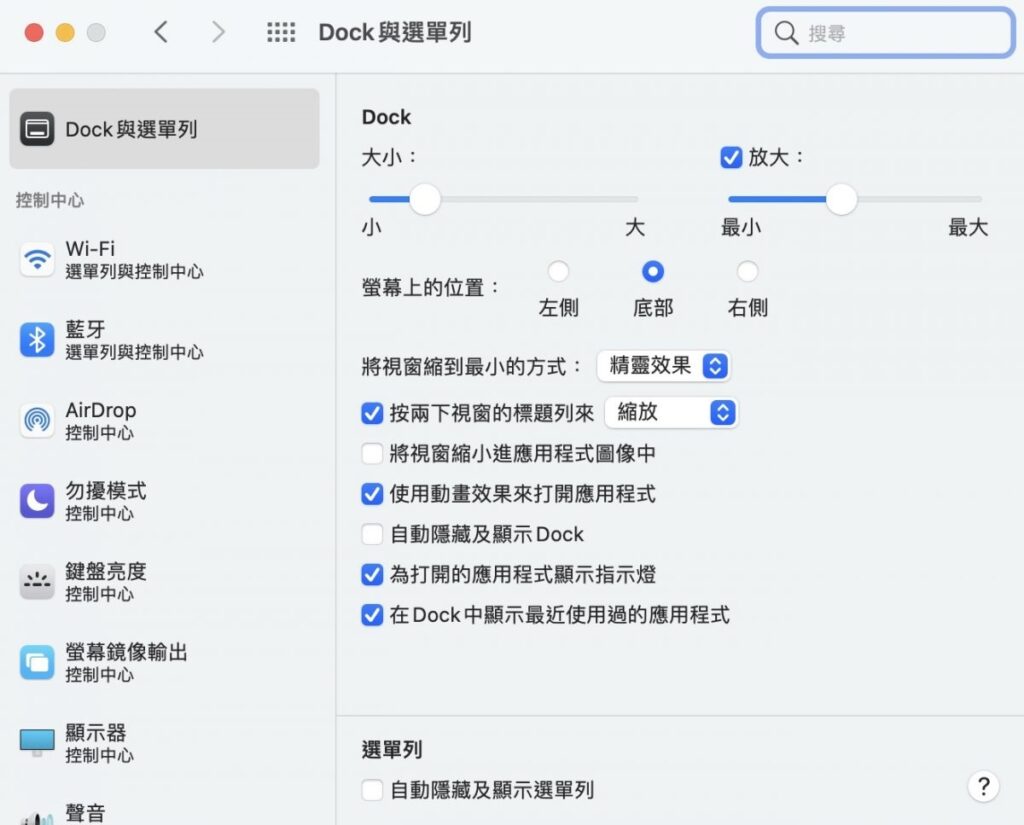Screen dimensions: 1024x825
Task: Open the 精靈效果 minimize effect dropdown
Action: coord(664,366)
